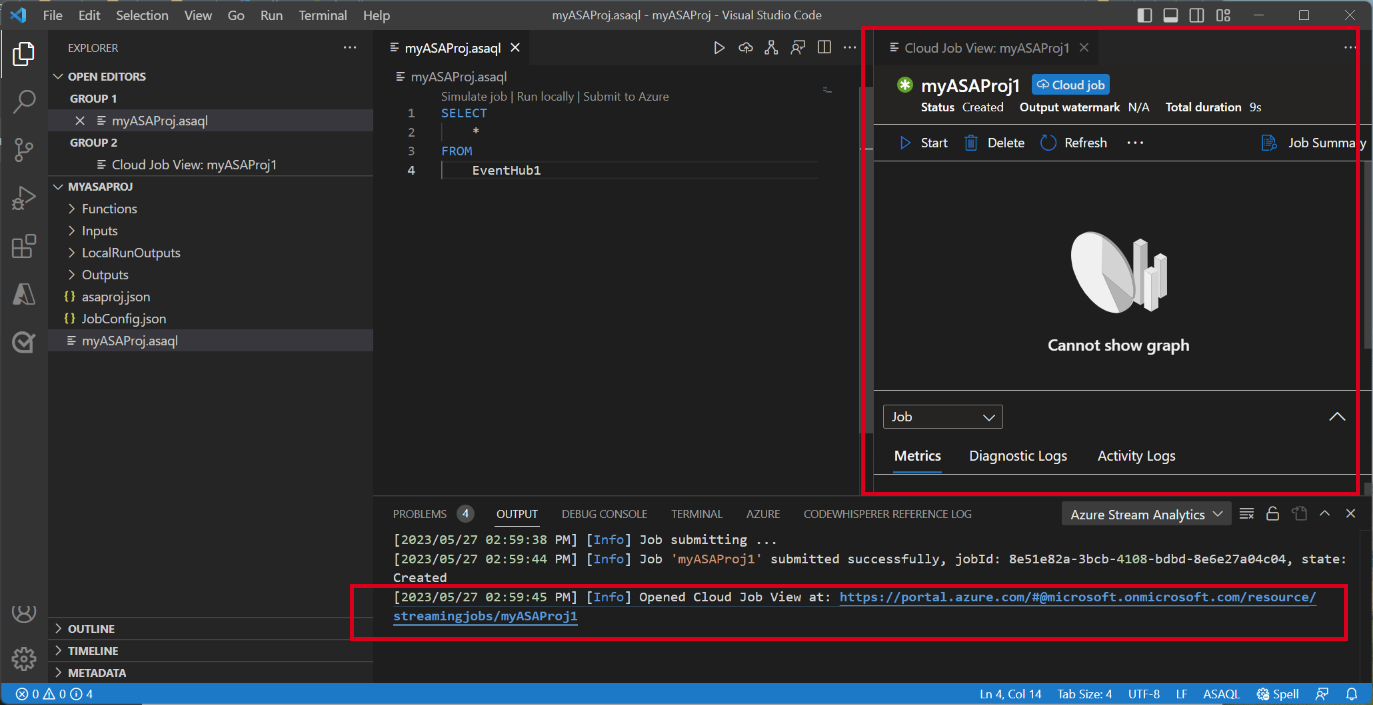Viewport: 1373px width, 705px height.
Task: Clear the Output panel contents
Action: [x=1246, y=512]
